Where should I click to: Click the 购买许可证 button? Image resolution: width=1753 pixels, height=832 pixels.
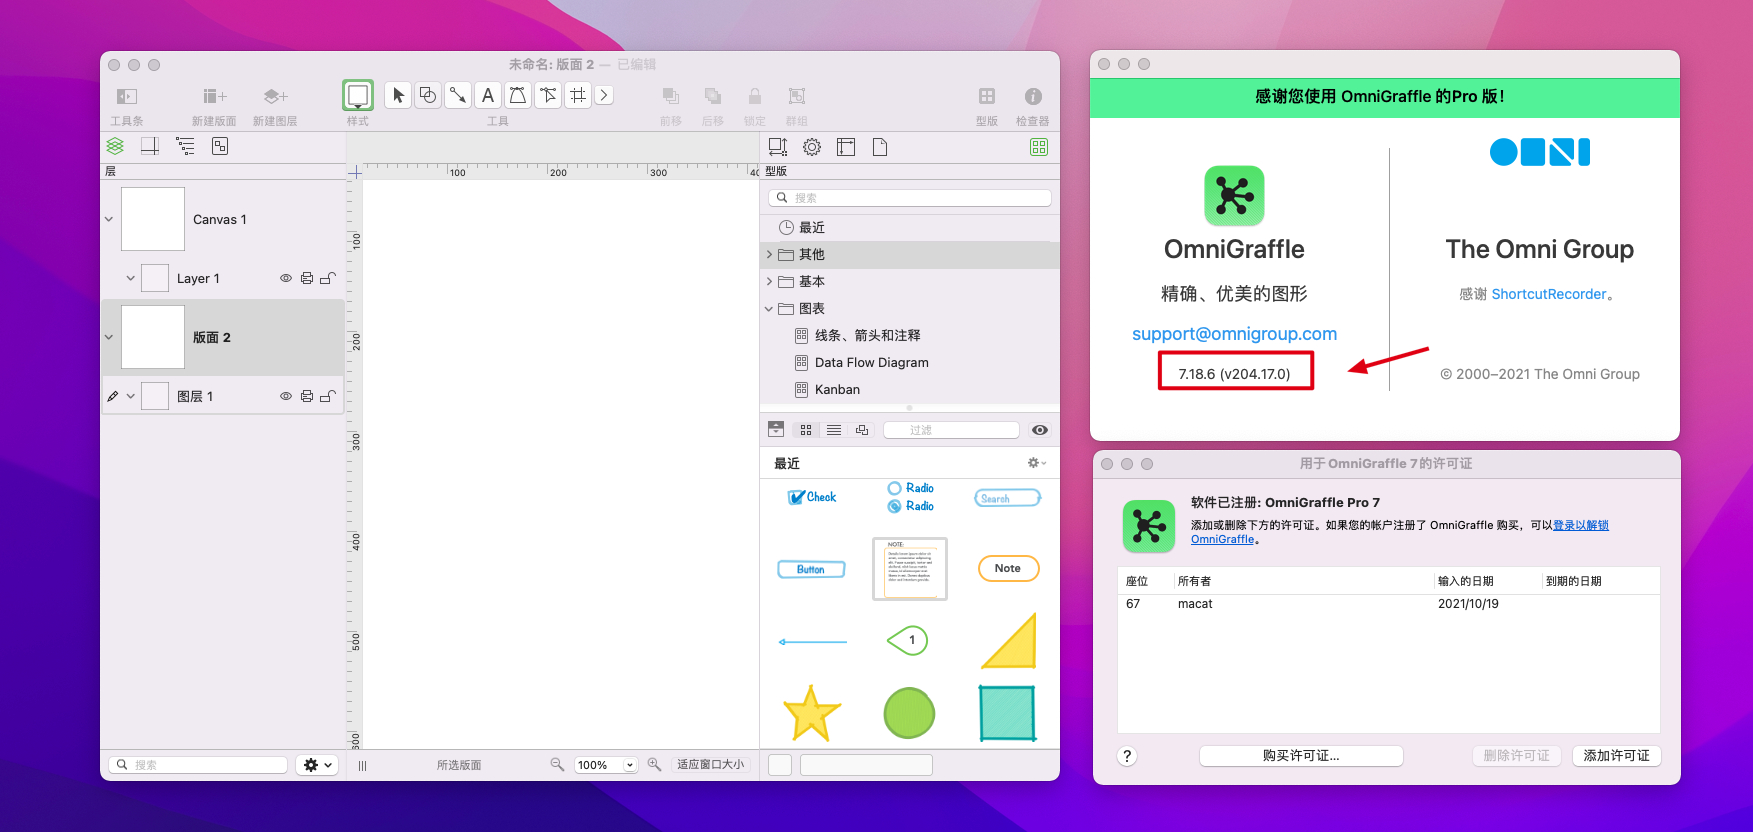[1300, 756]
